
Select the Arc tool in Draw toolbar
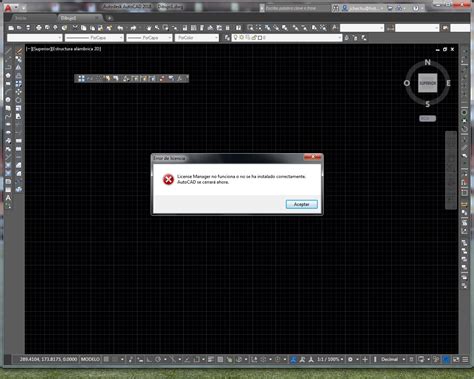(x=8, y=92)
